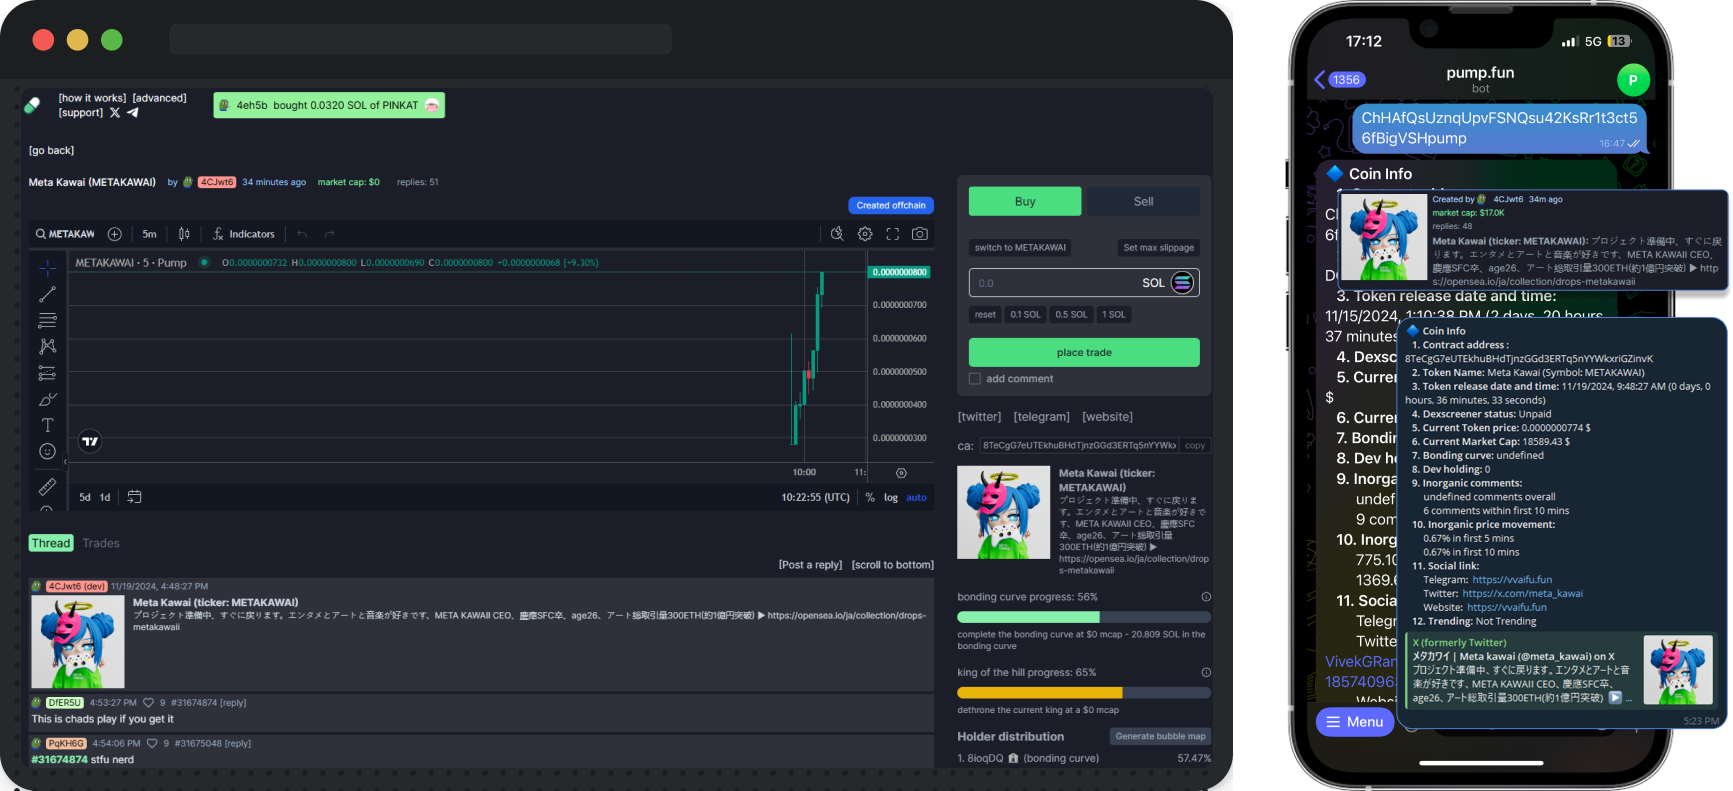This screenshot has width=1733, height=791.
Task: Select the ruler measure tool
Action: [x=47, y=486]
